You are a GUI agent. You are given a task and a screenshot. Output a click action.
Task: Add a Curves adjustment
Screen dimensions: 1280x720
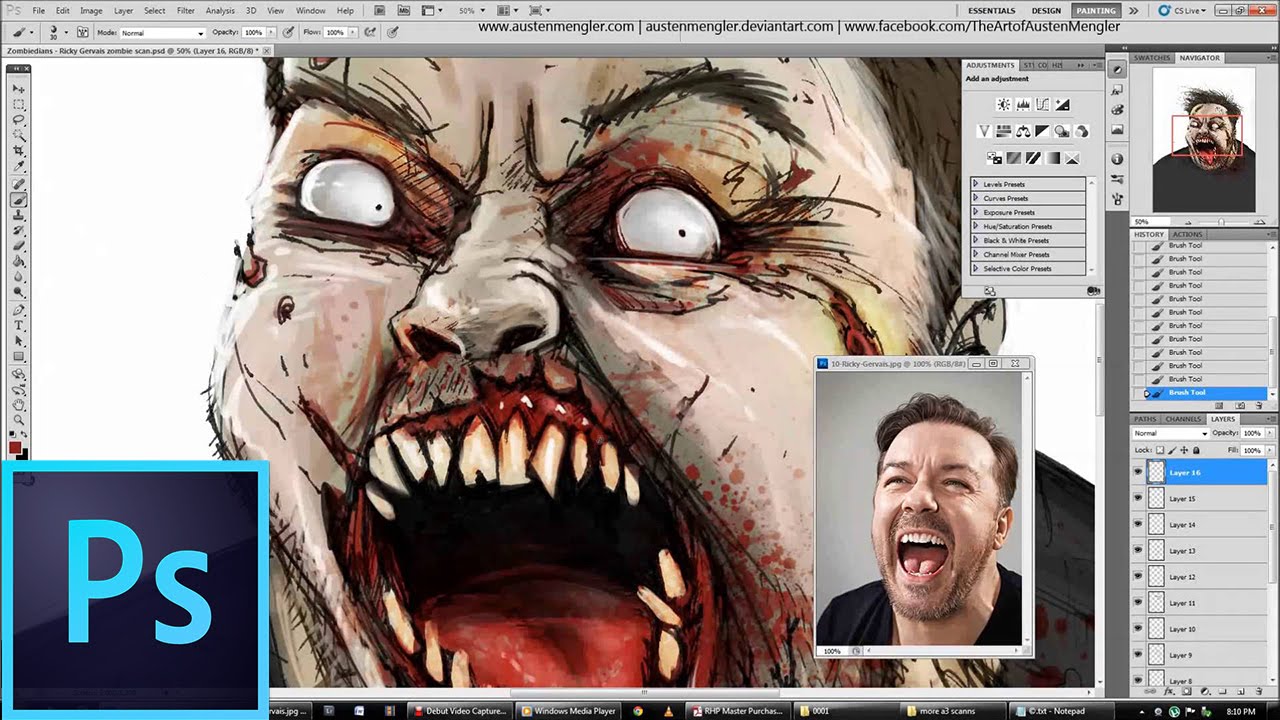[1042, 104]
